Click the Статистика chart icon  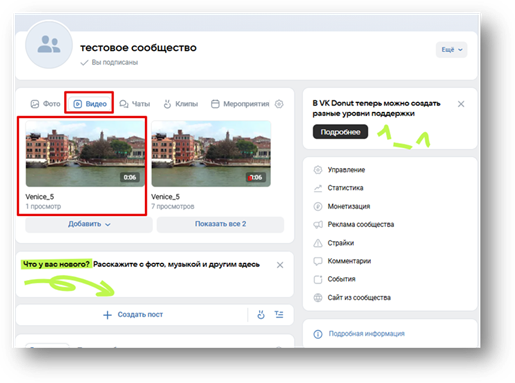point(318,188)
